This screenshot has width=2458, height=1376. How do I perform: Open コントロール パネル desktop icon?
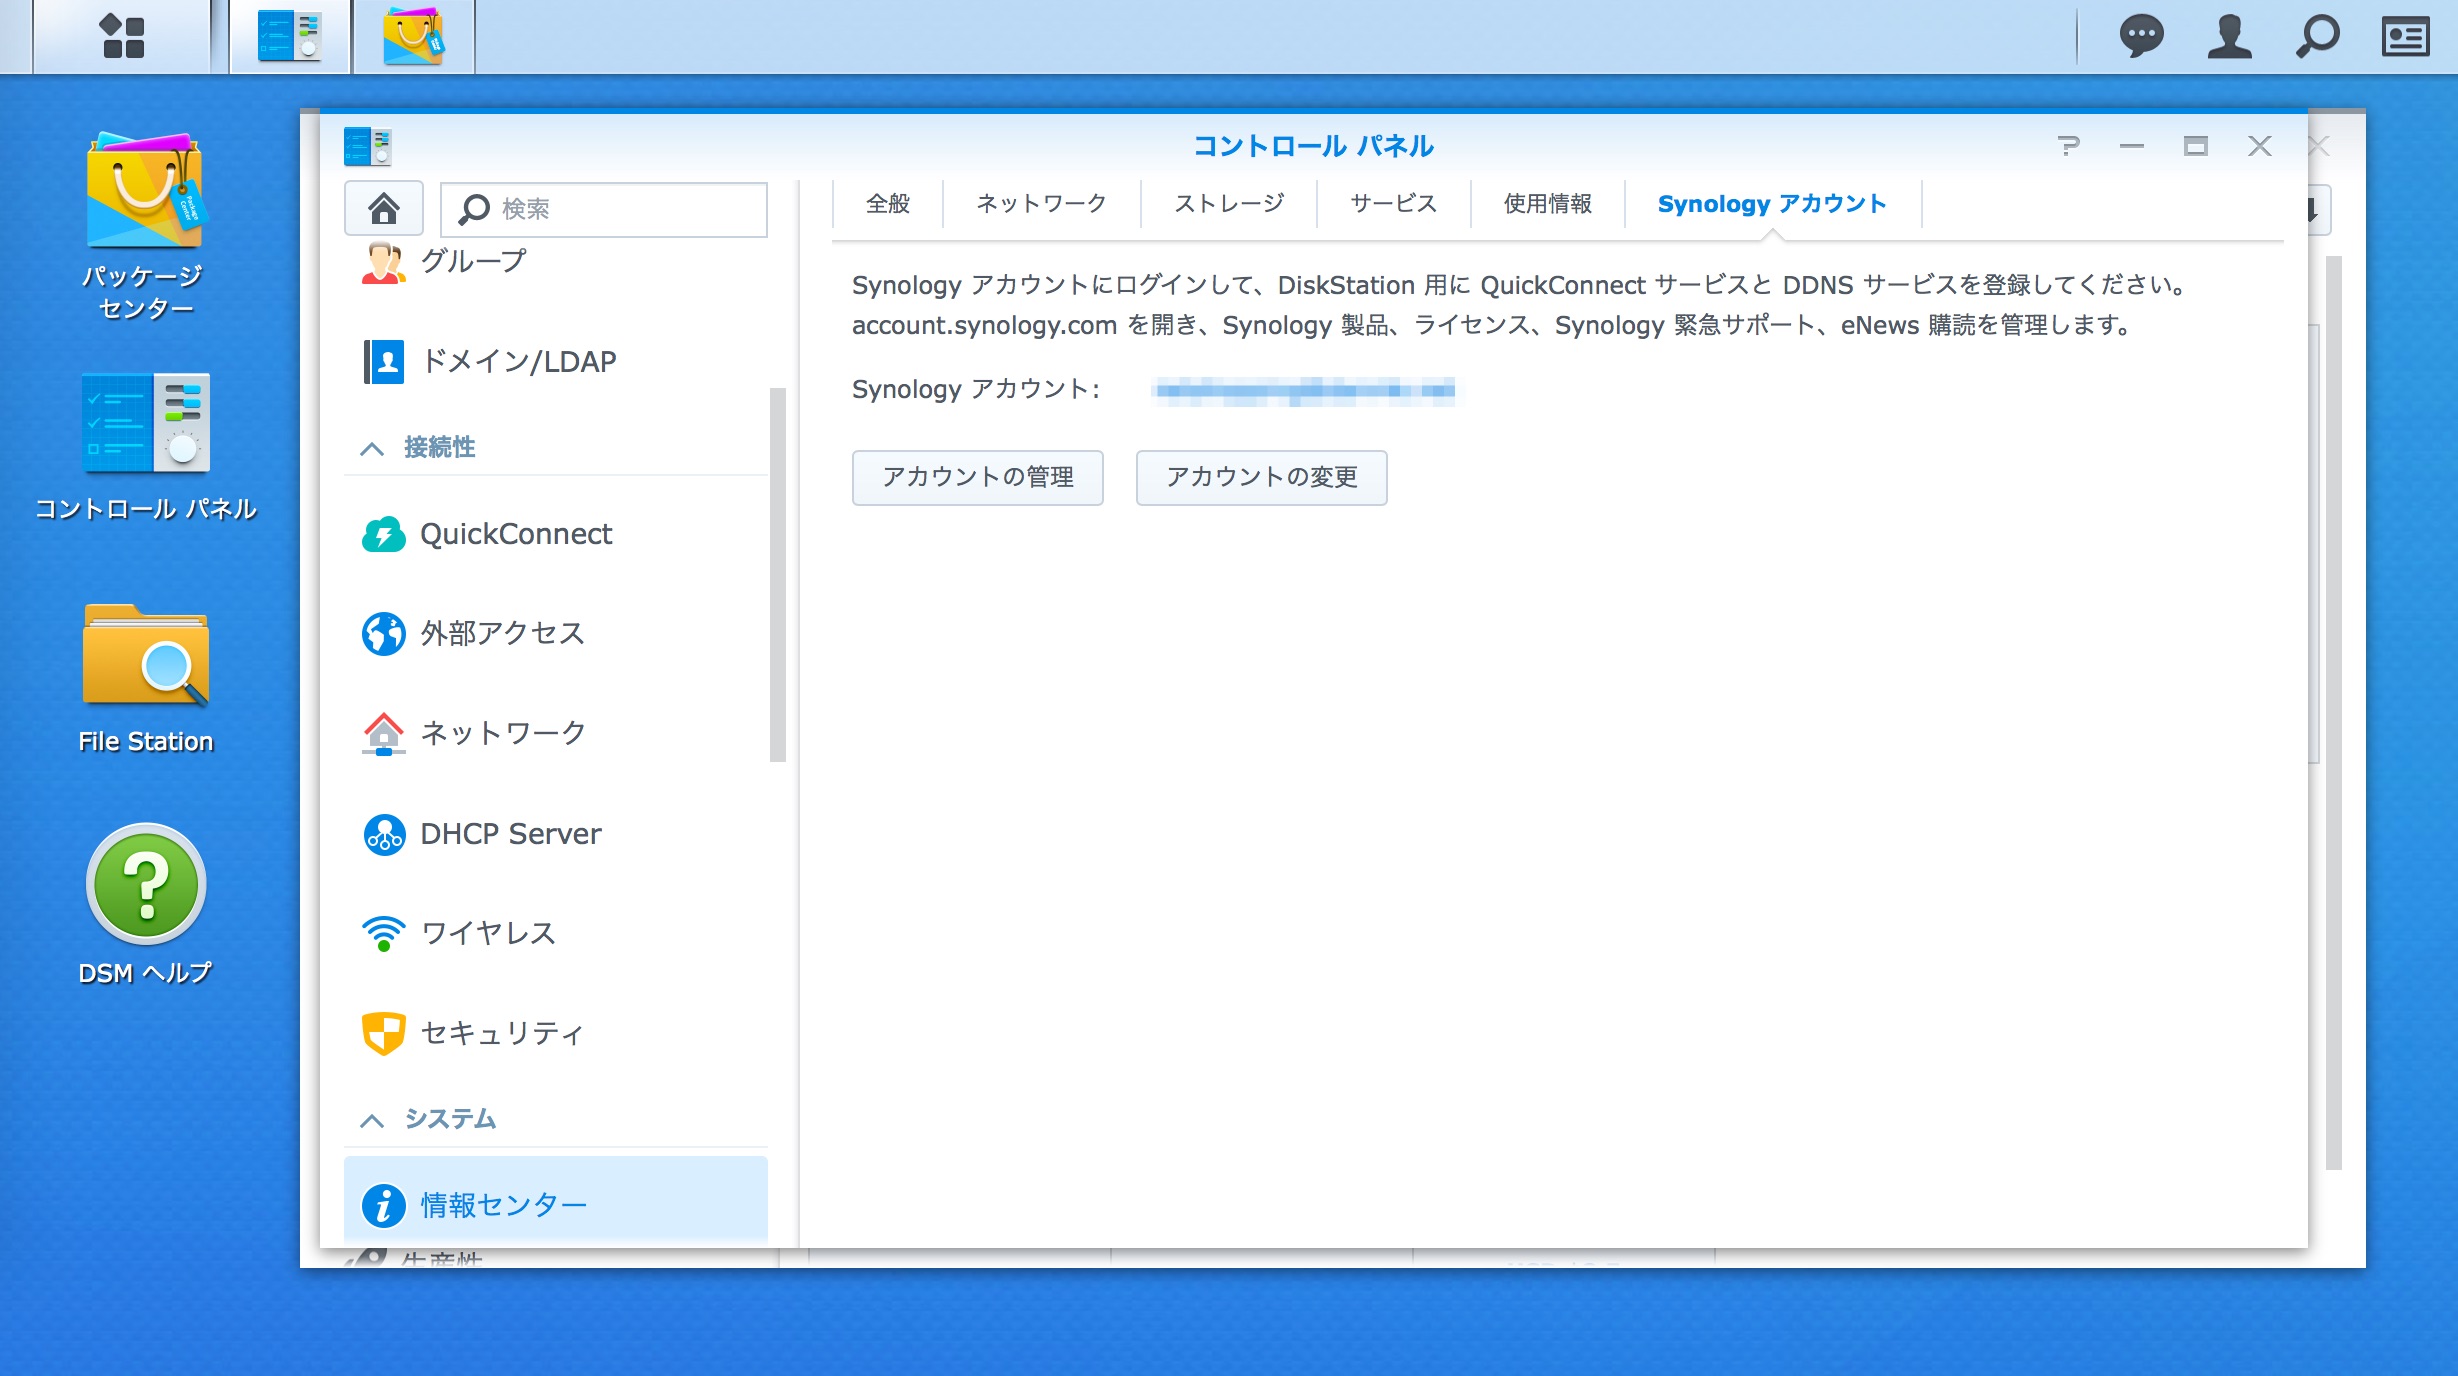point(145,447)
